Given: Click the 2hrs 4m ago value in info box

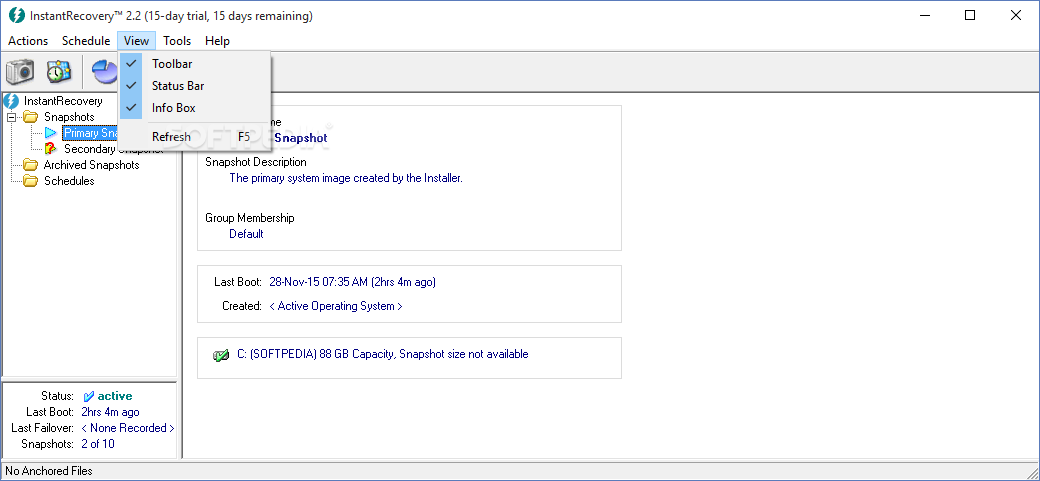Looking at the screenshot, I should [x=110, y=412].
